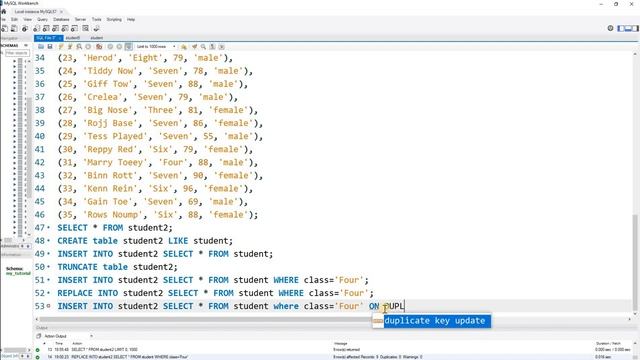Open the Tools menu

pyautogui.click(x=96, y=20)
